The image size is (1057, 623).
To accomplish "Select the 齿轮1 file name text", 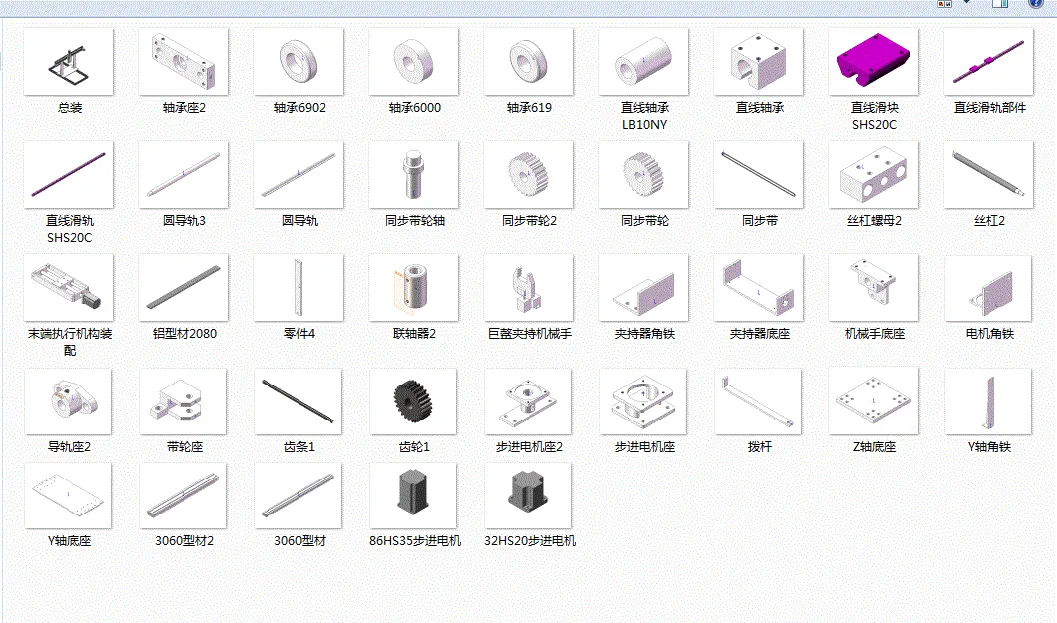I will point(414,446).
